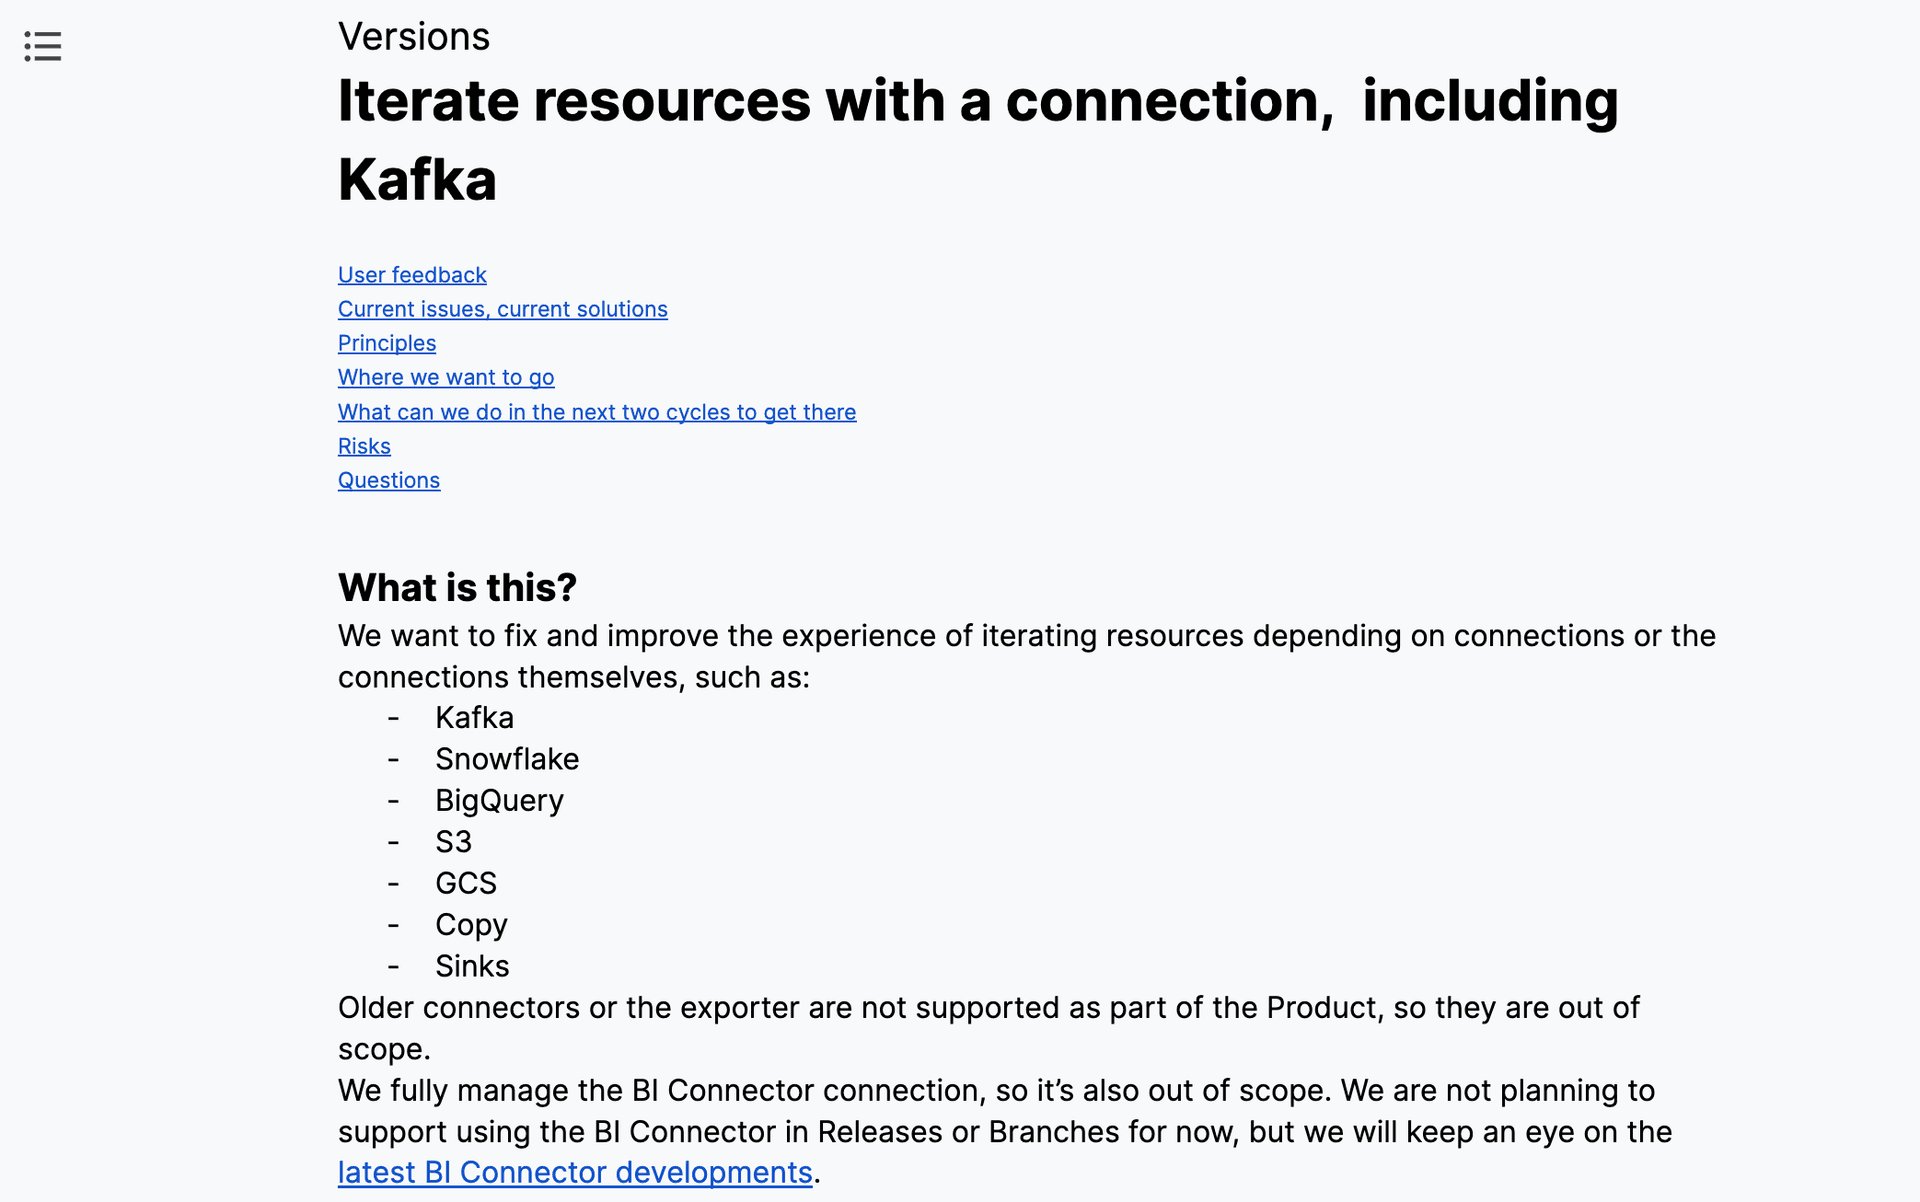Click on the Copy list item
The width and height of the screenshot is (1920, 1202).
point(470,925)
